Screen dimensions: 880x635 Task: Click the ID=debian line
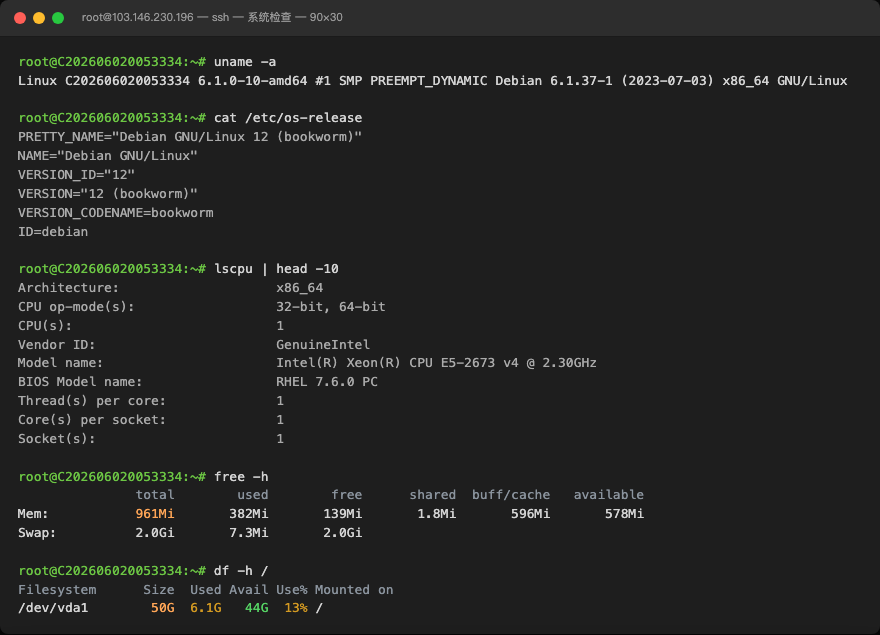pyautogui.click(x=53, y=232)
